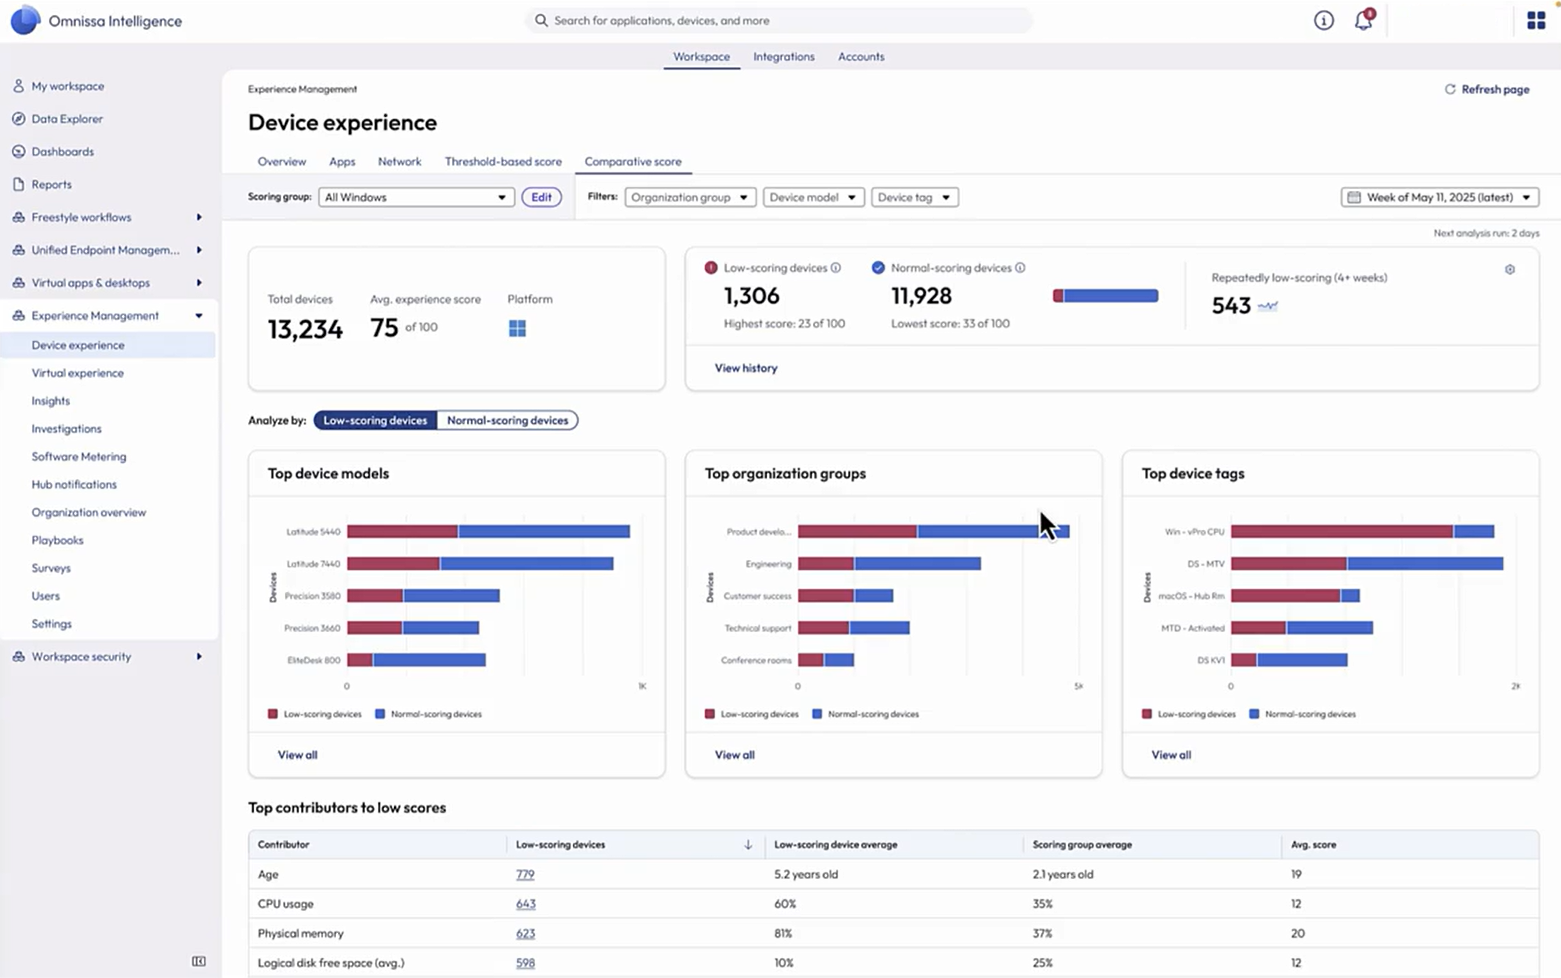Open the Organization group filter dropdown
The width and height of the screenshot is (1561, 978).
tap(689, 197)
